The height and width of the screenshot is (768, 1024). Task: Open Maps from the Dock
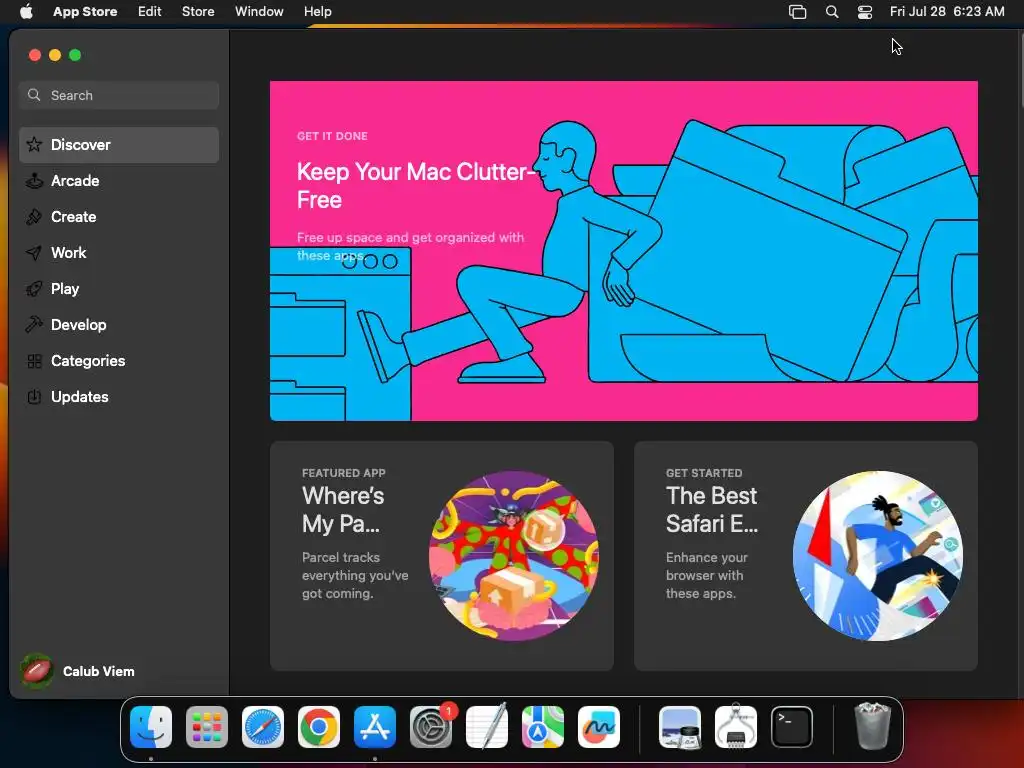click(543, 727)
